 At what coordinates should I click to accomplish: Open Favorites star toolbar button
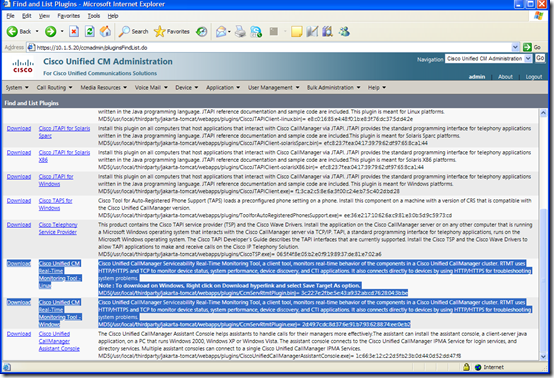tap(172, 31)
